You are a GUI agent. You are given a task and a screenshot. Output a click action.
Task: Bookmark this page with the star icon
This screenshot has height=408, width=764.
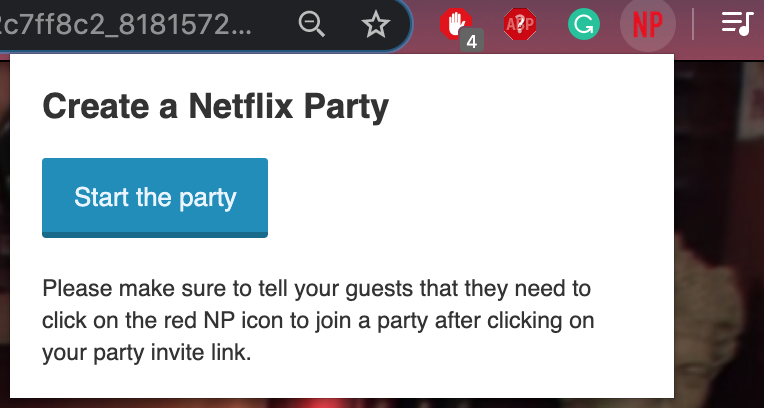(375, 25)
